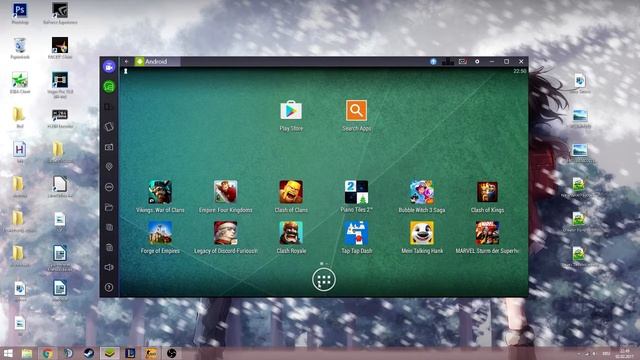Switch to BlueStacks taskbar button
640x360 pixels.
109,353
